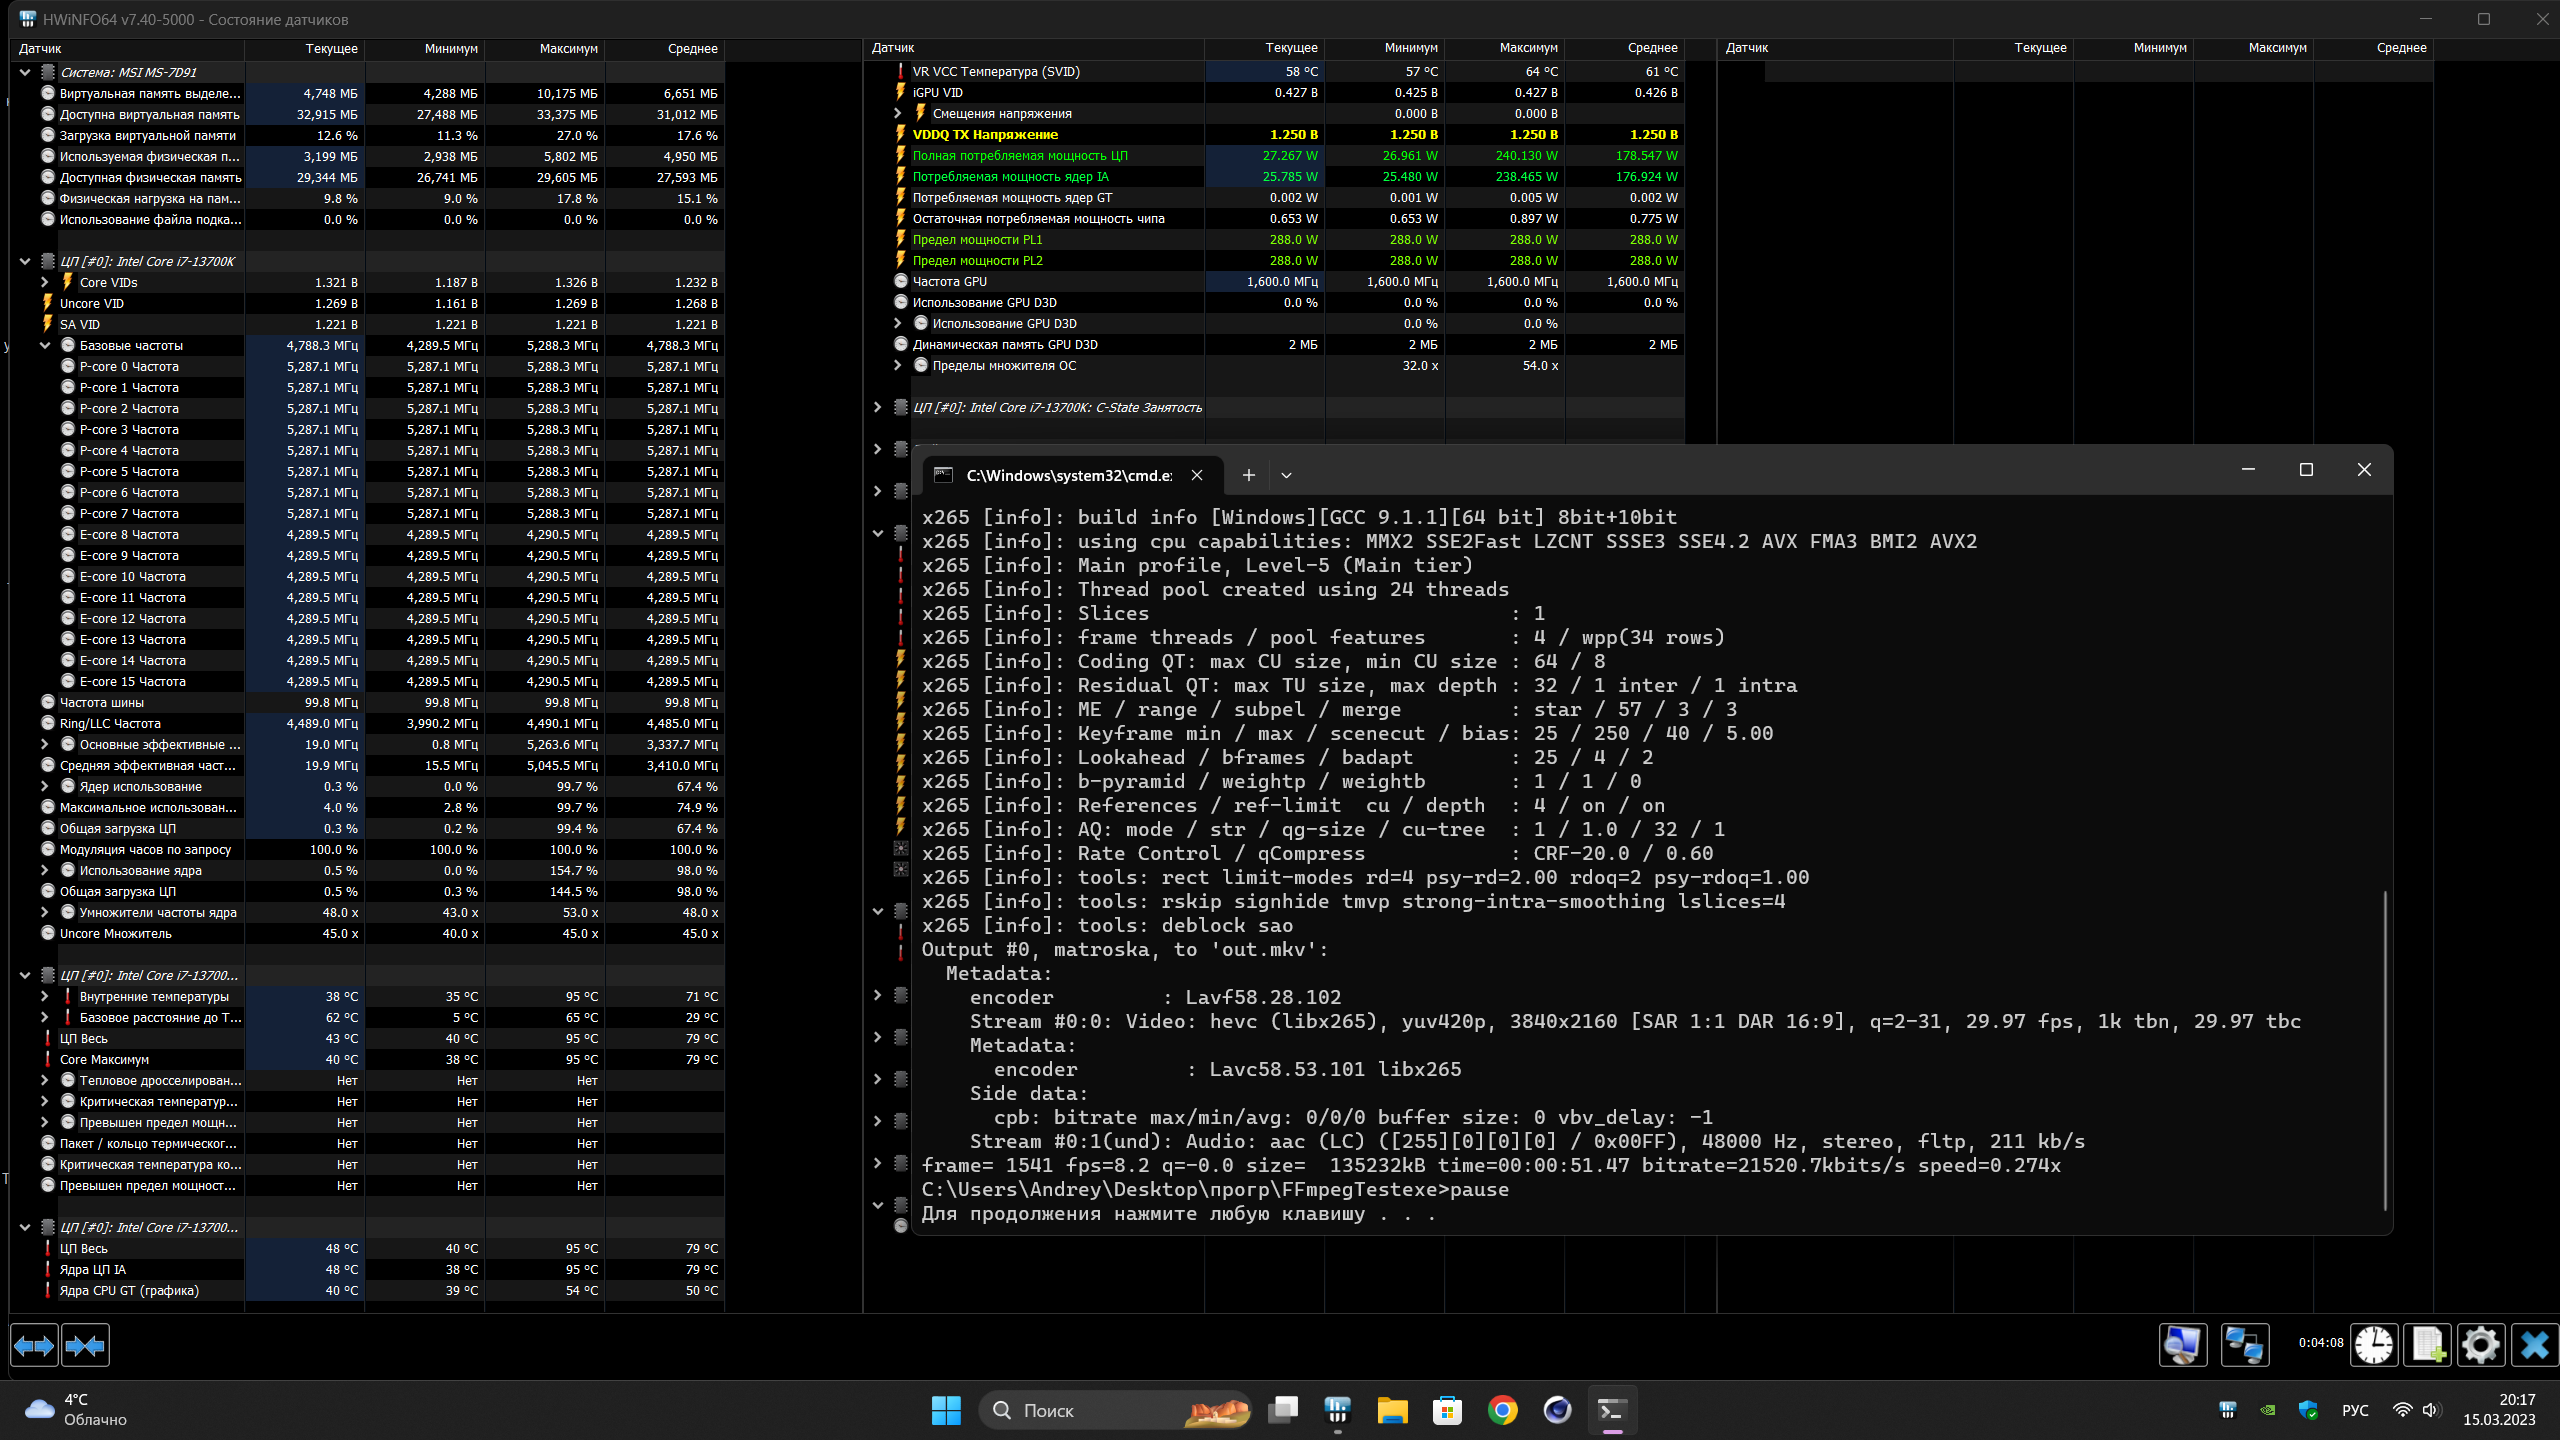Screen dimensions: 2560x1440
Task: Expand the C-State Занятость sensor group
Action: [x=878, y=408]
